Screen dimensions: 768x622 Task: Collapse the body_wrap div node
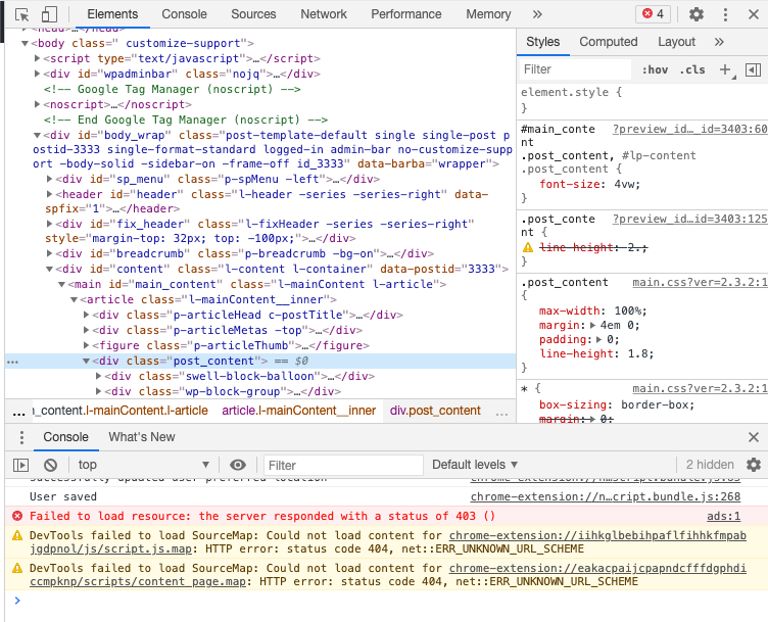pos(37,135)
